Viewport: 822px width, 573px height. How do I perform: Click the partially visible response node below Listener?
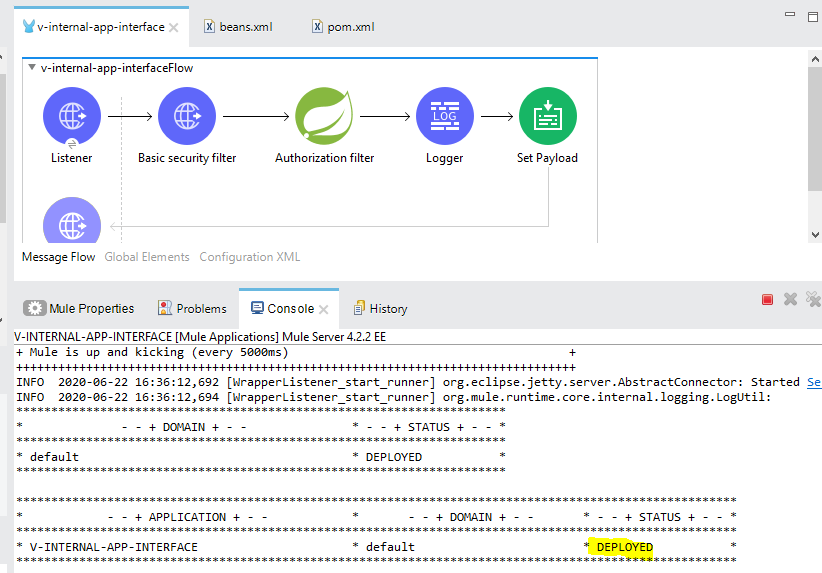pyautogui.click(x=71, y=221)
